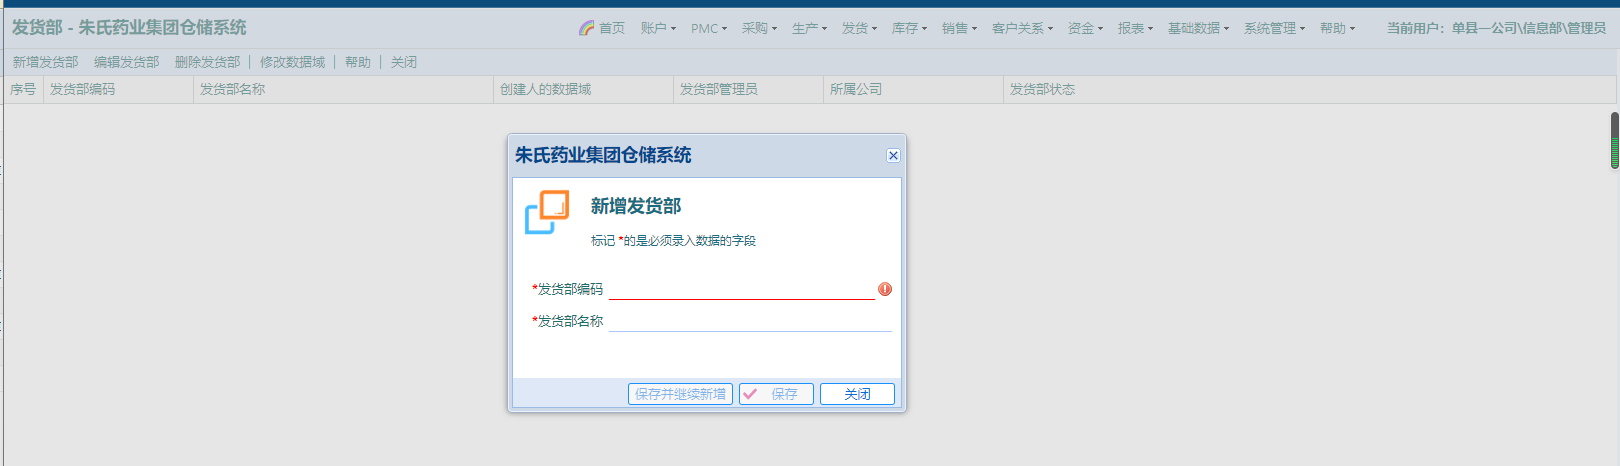Click the 保存并继续新增 button
This screenshot has width=1620, height=466.
(x=680, y=394)
